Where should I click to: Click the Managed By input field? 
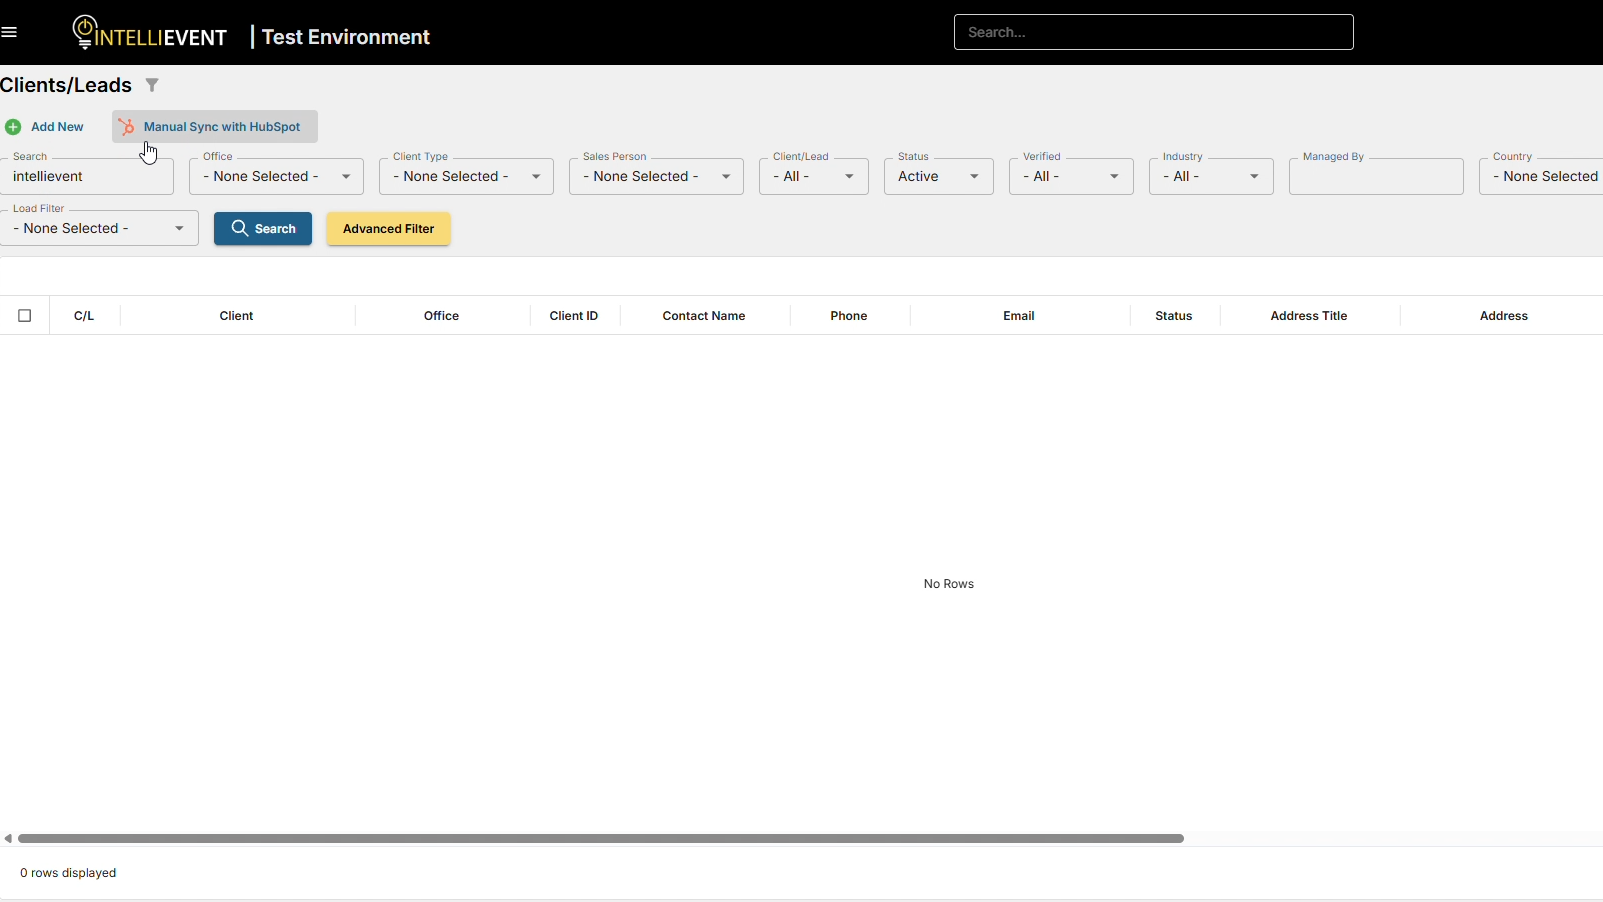pos(1376,177)
